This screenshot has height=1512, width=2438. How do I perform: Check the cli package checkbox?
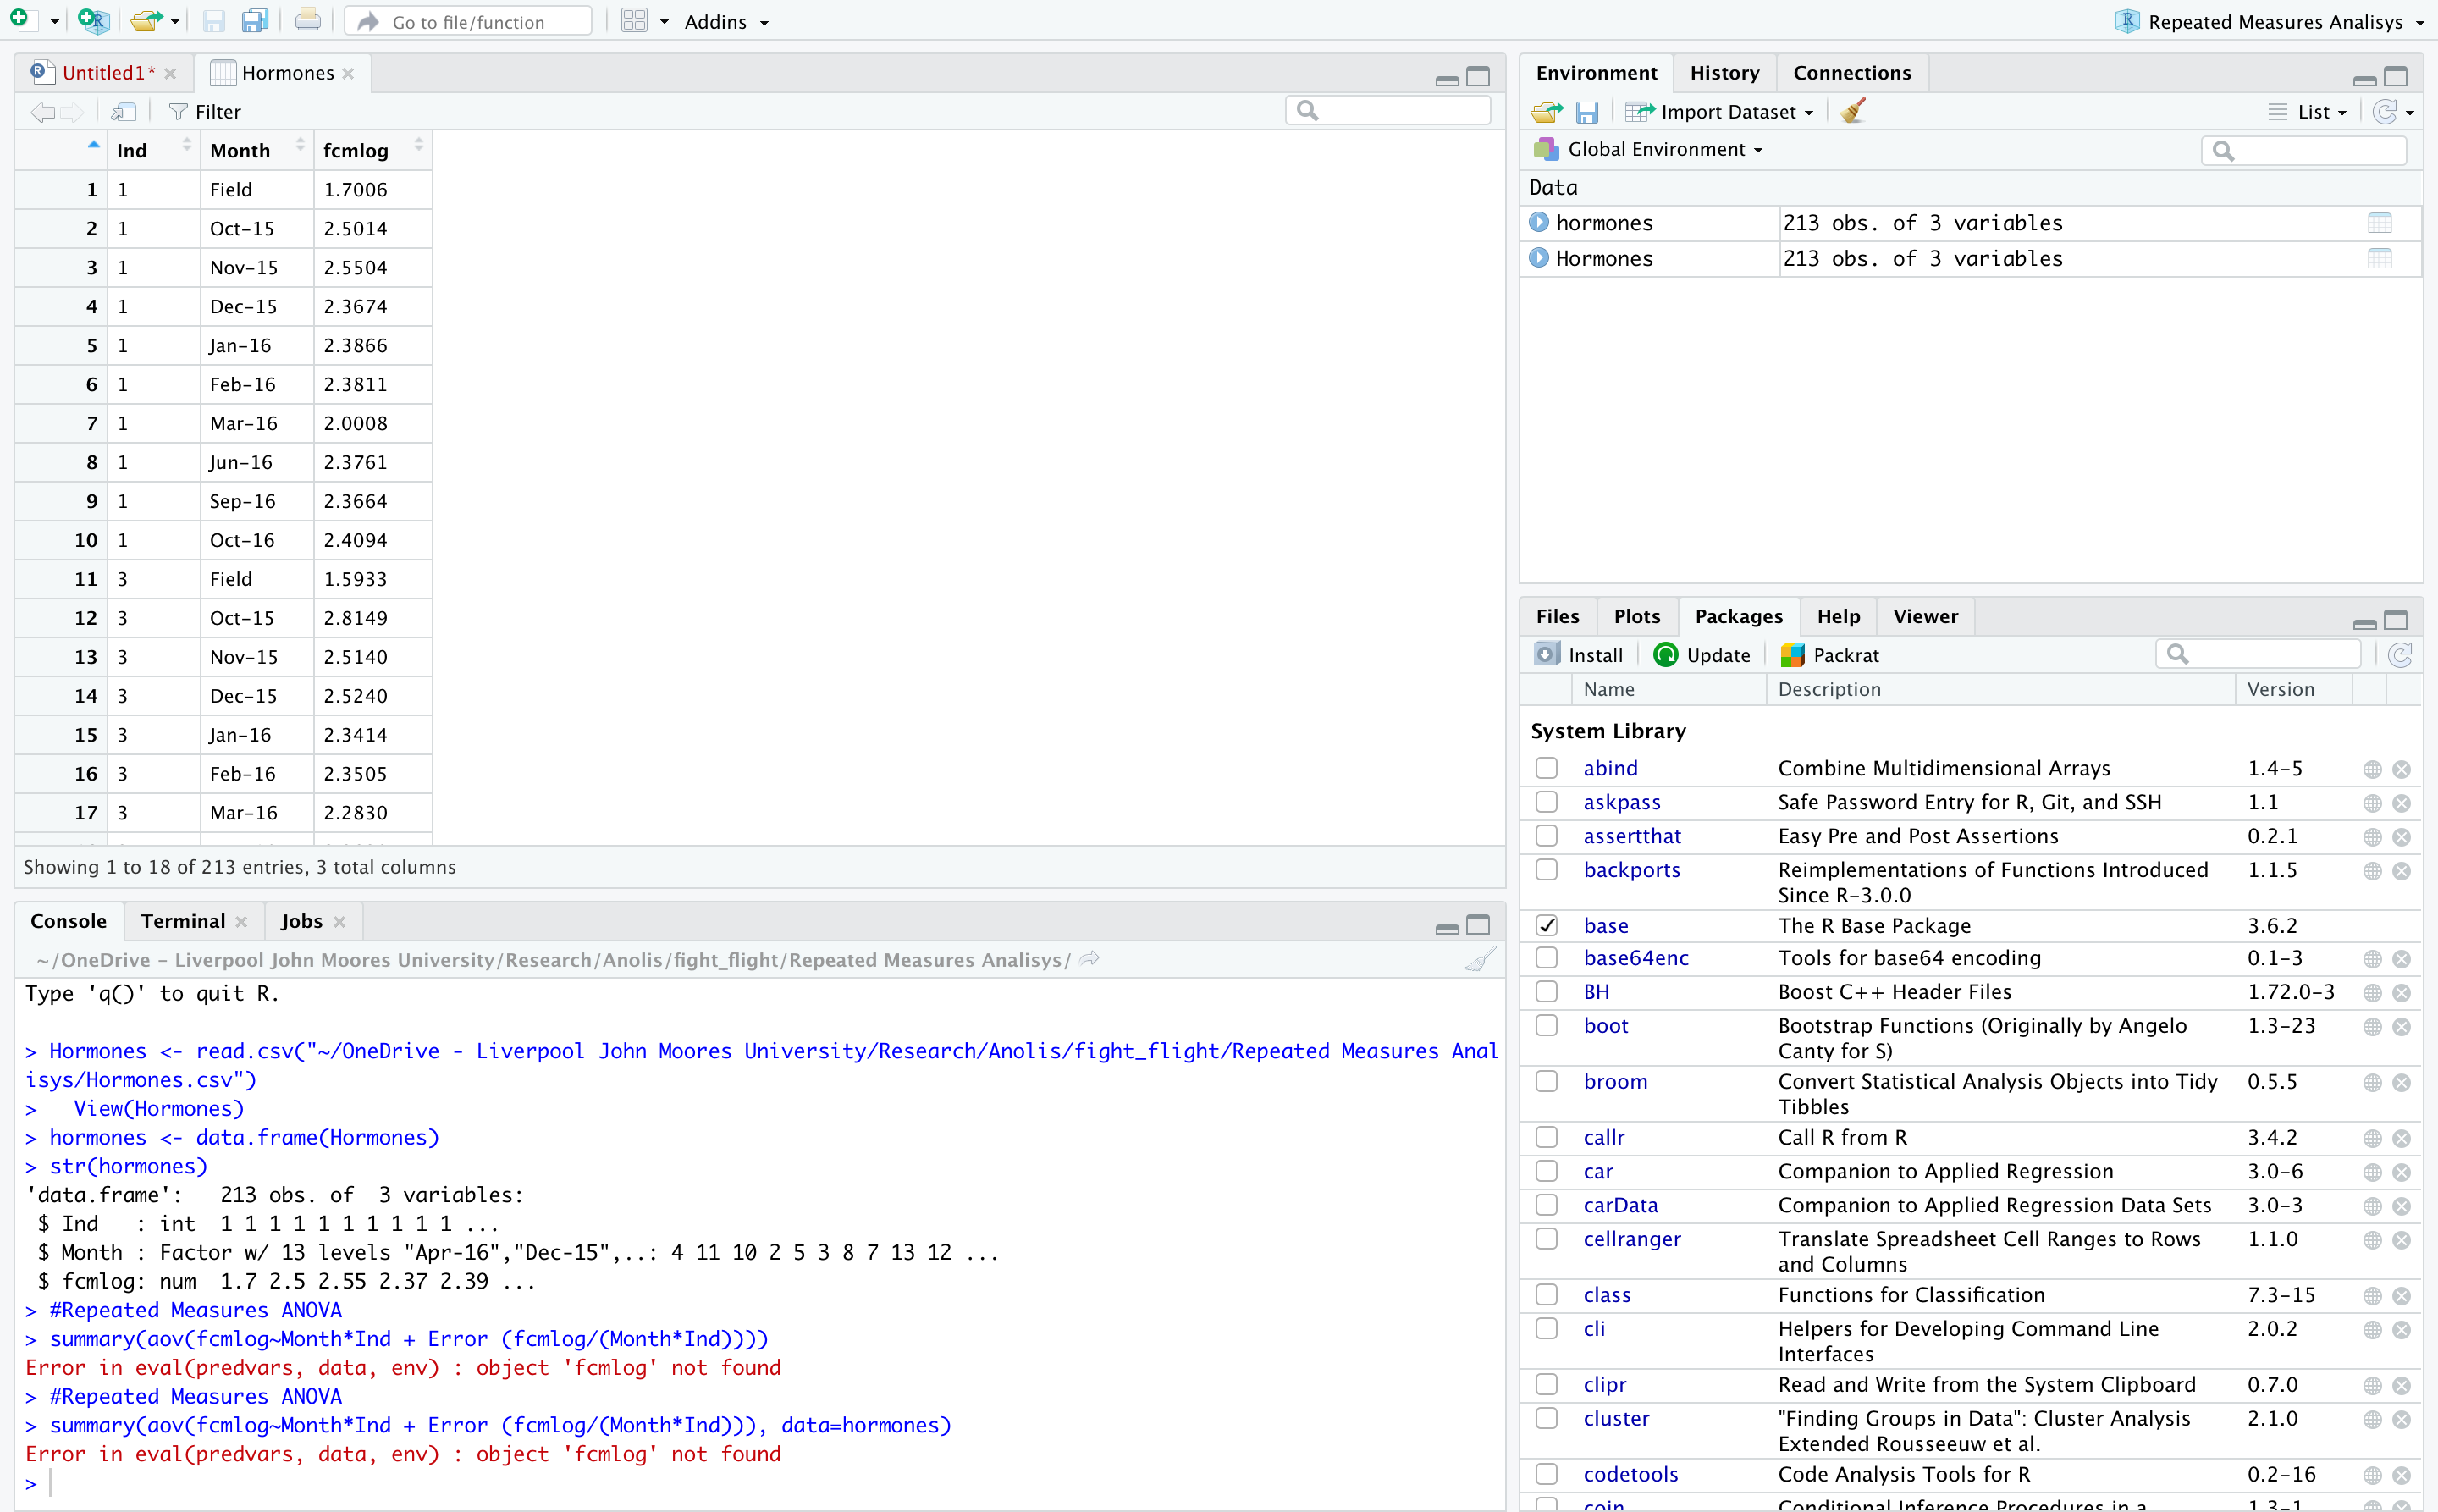1546,1328
